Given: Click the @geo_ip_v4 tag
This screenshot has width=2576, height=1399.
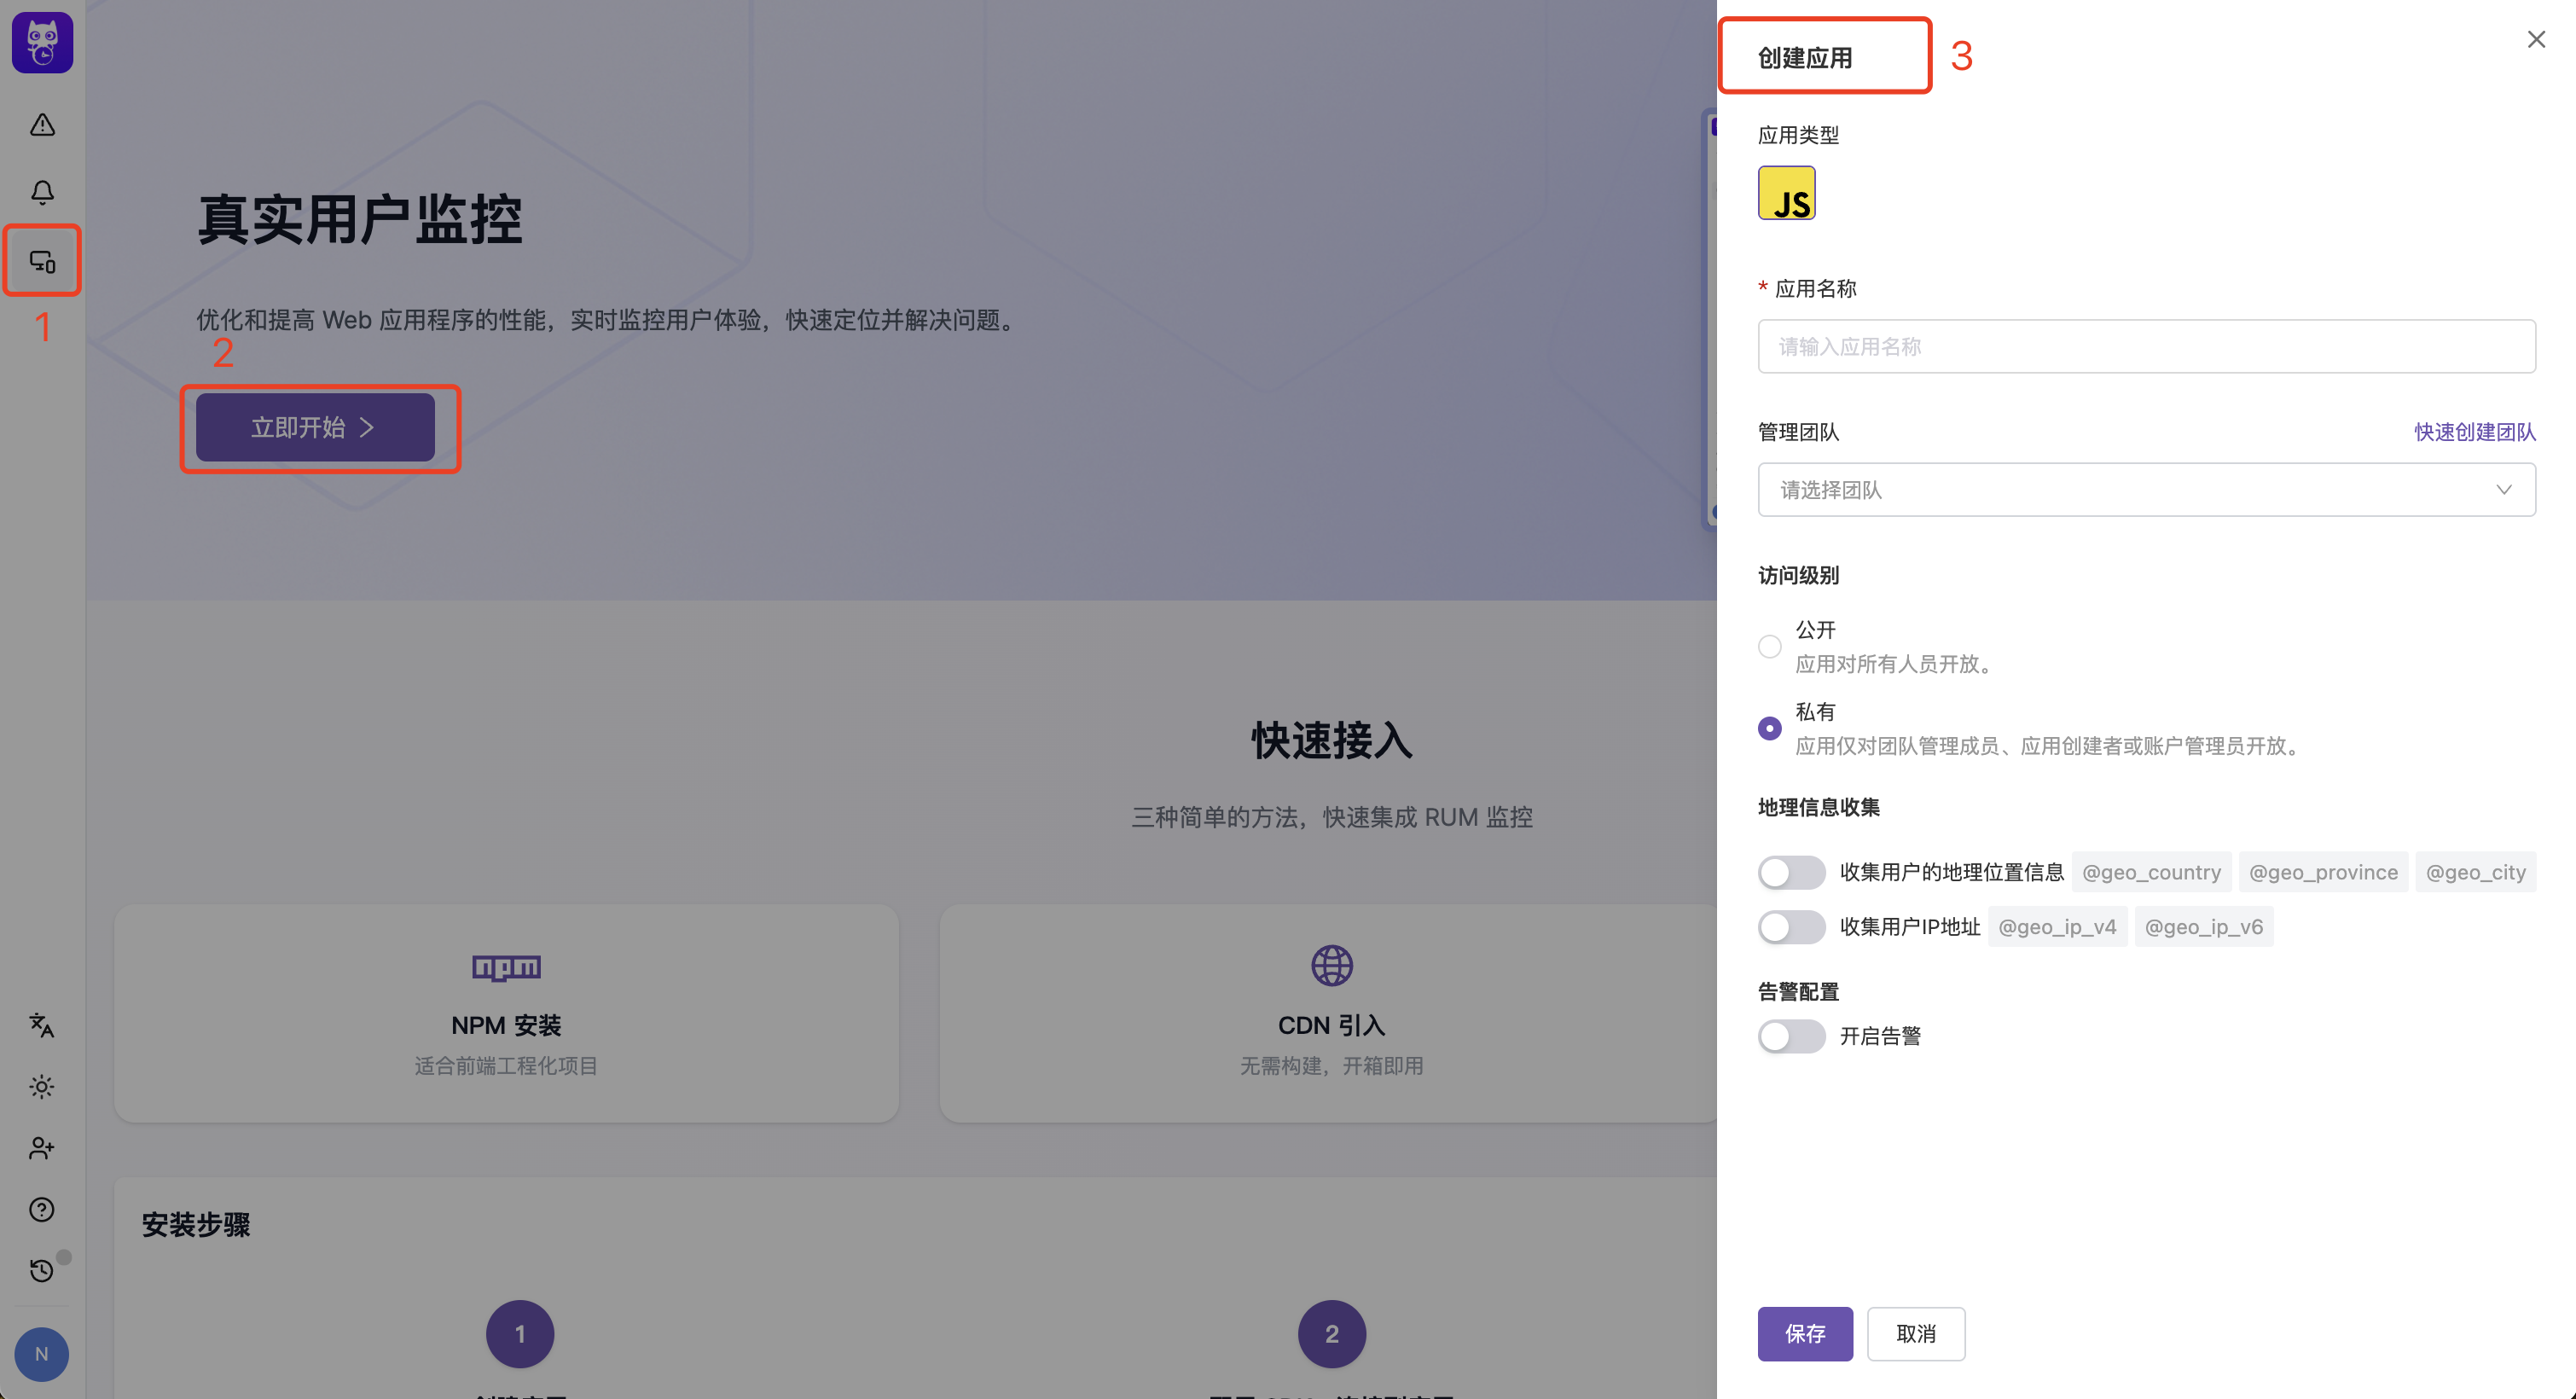Looking at the screenshot, I should coord(2057,927).
